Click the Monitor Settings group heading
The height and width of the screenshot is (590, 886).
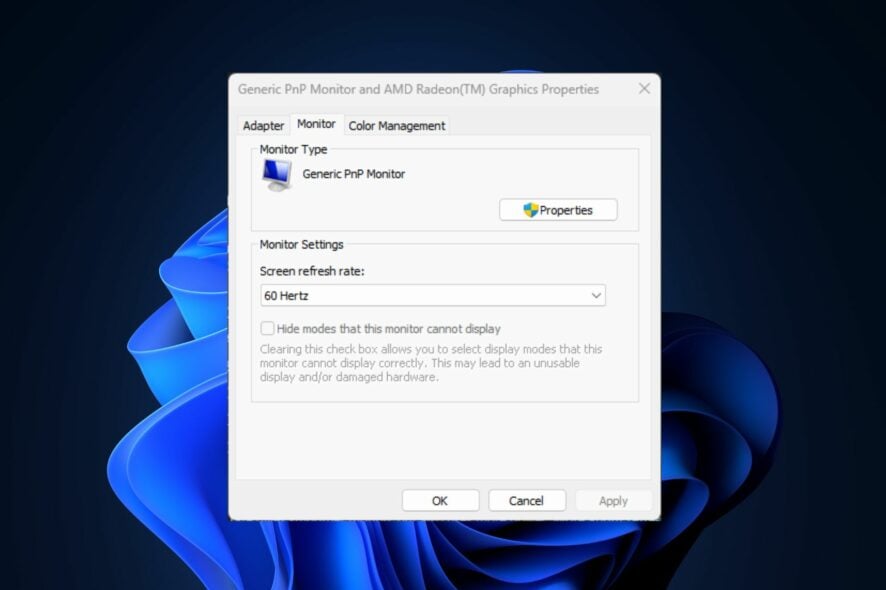tap(301, 245)
